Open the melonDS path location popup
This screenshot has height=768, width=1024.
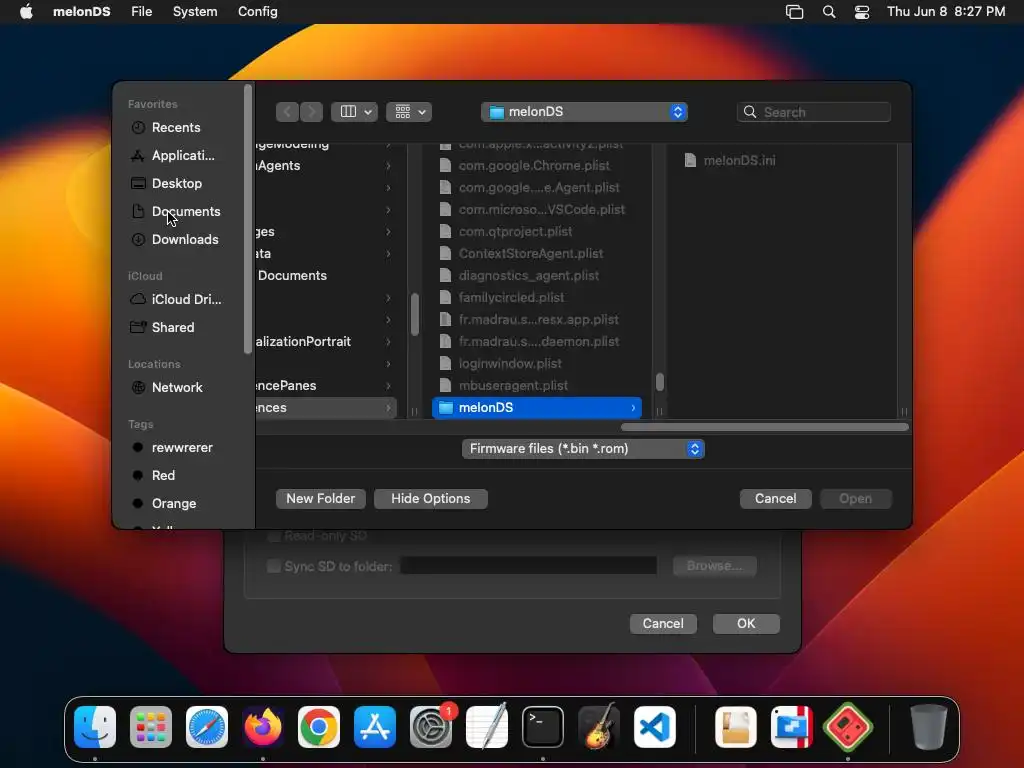click(x=584, y=112)
